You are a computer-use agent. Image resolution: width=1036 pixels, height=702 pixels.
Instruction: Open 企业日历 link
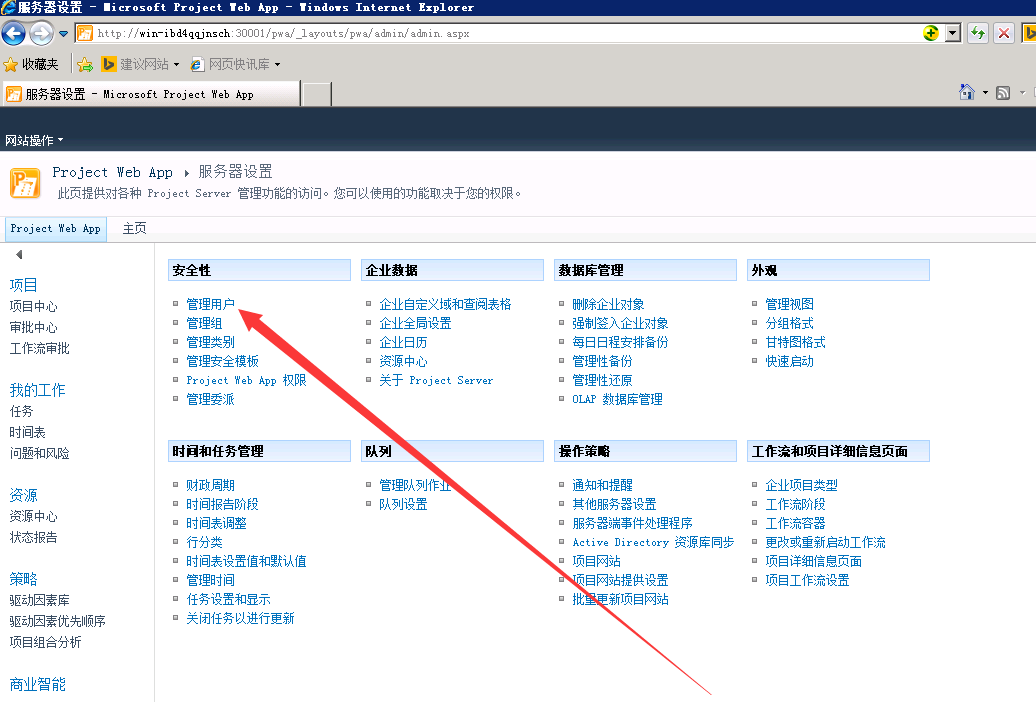(x=403, y=342)
